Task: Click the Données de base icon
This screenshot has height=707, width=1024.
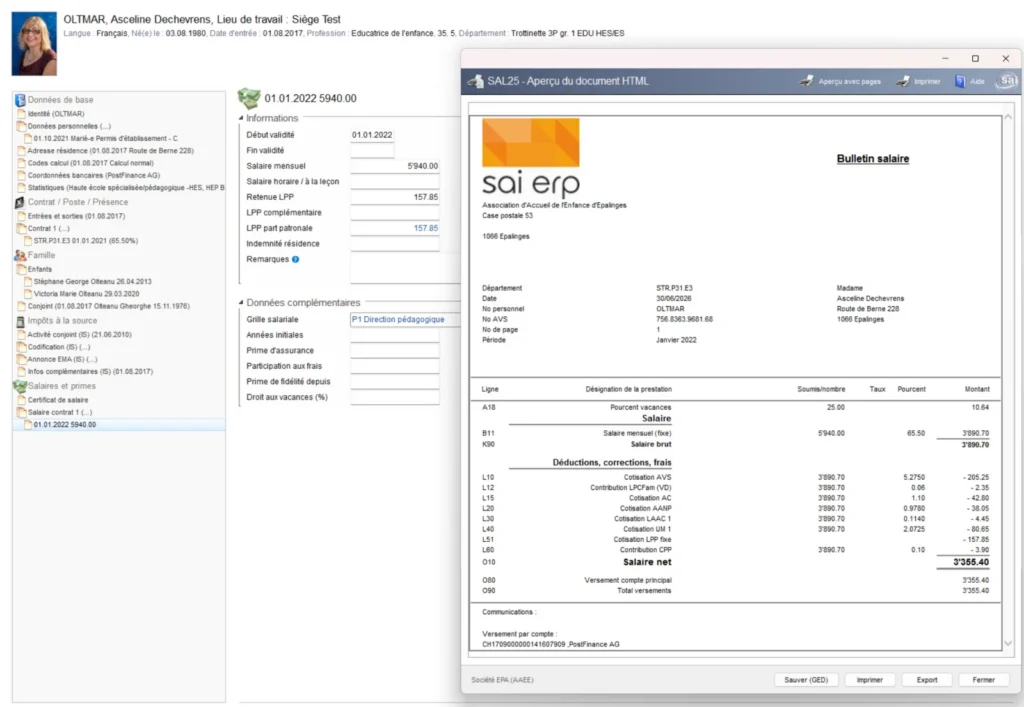Action: pos(20,100)
